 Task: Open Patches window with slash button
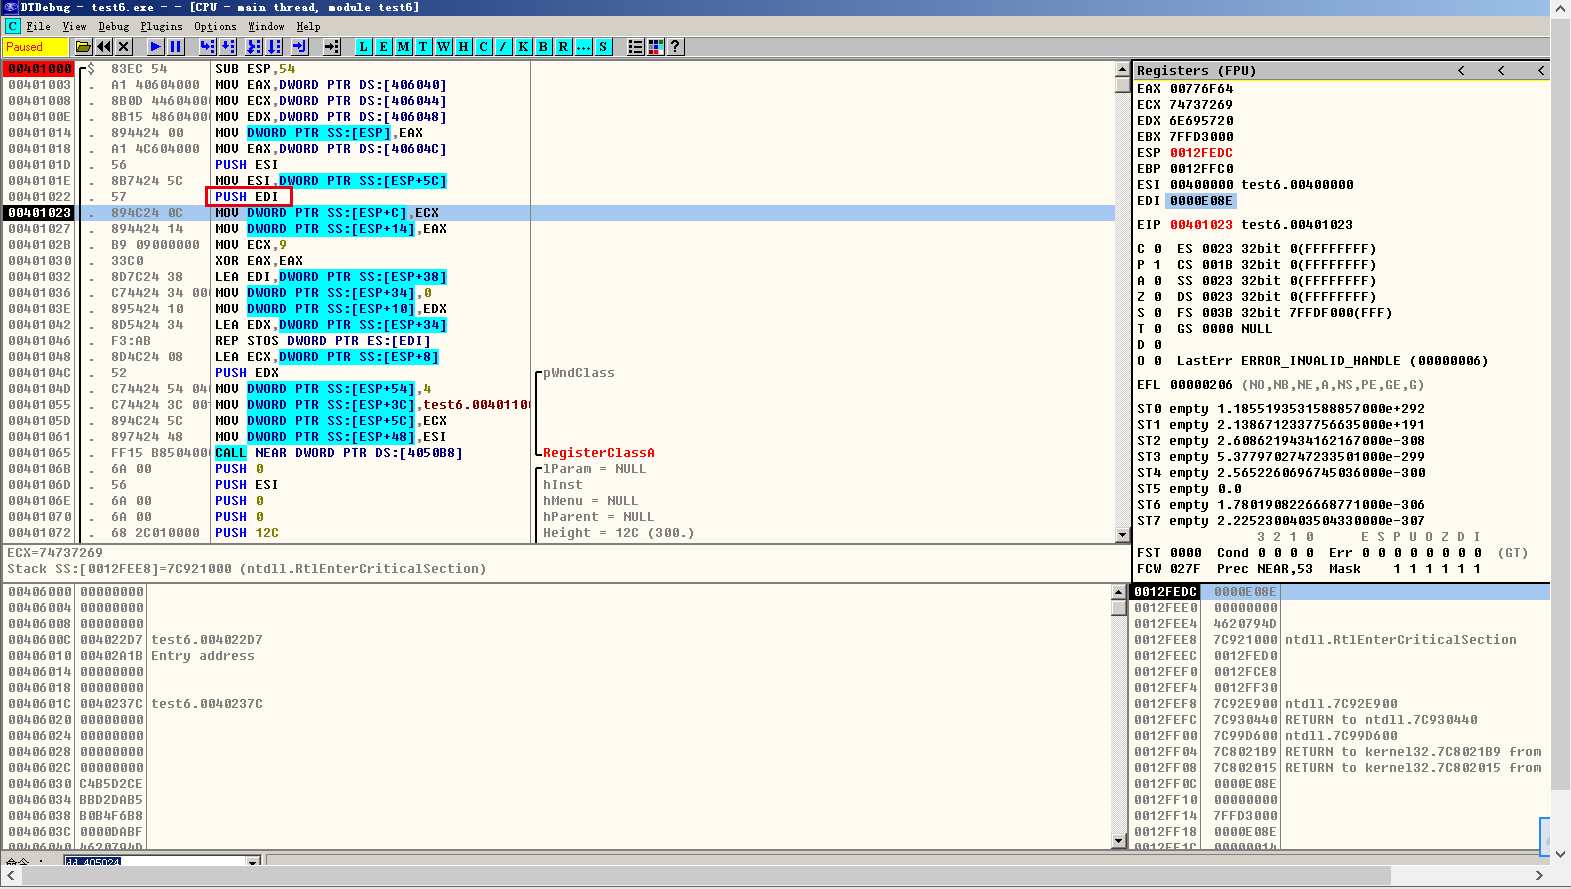tap(503, 46)
